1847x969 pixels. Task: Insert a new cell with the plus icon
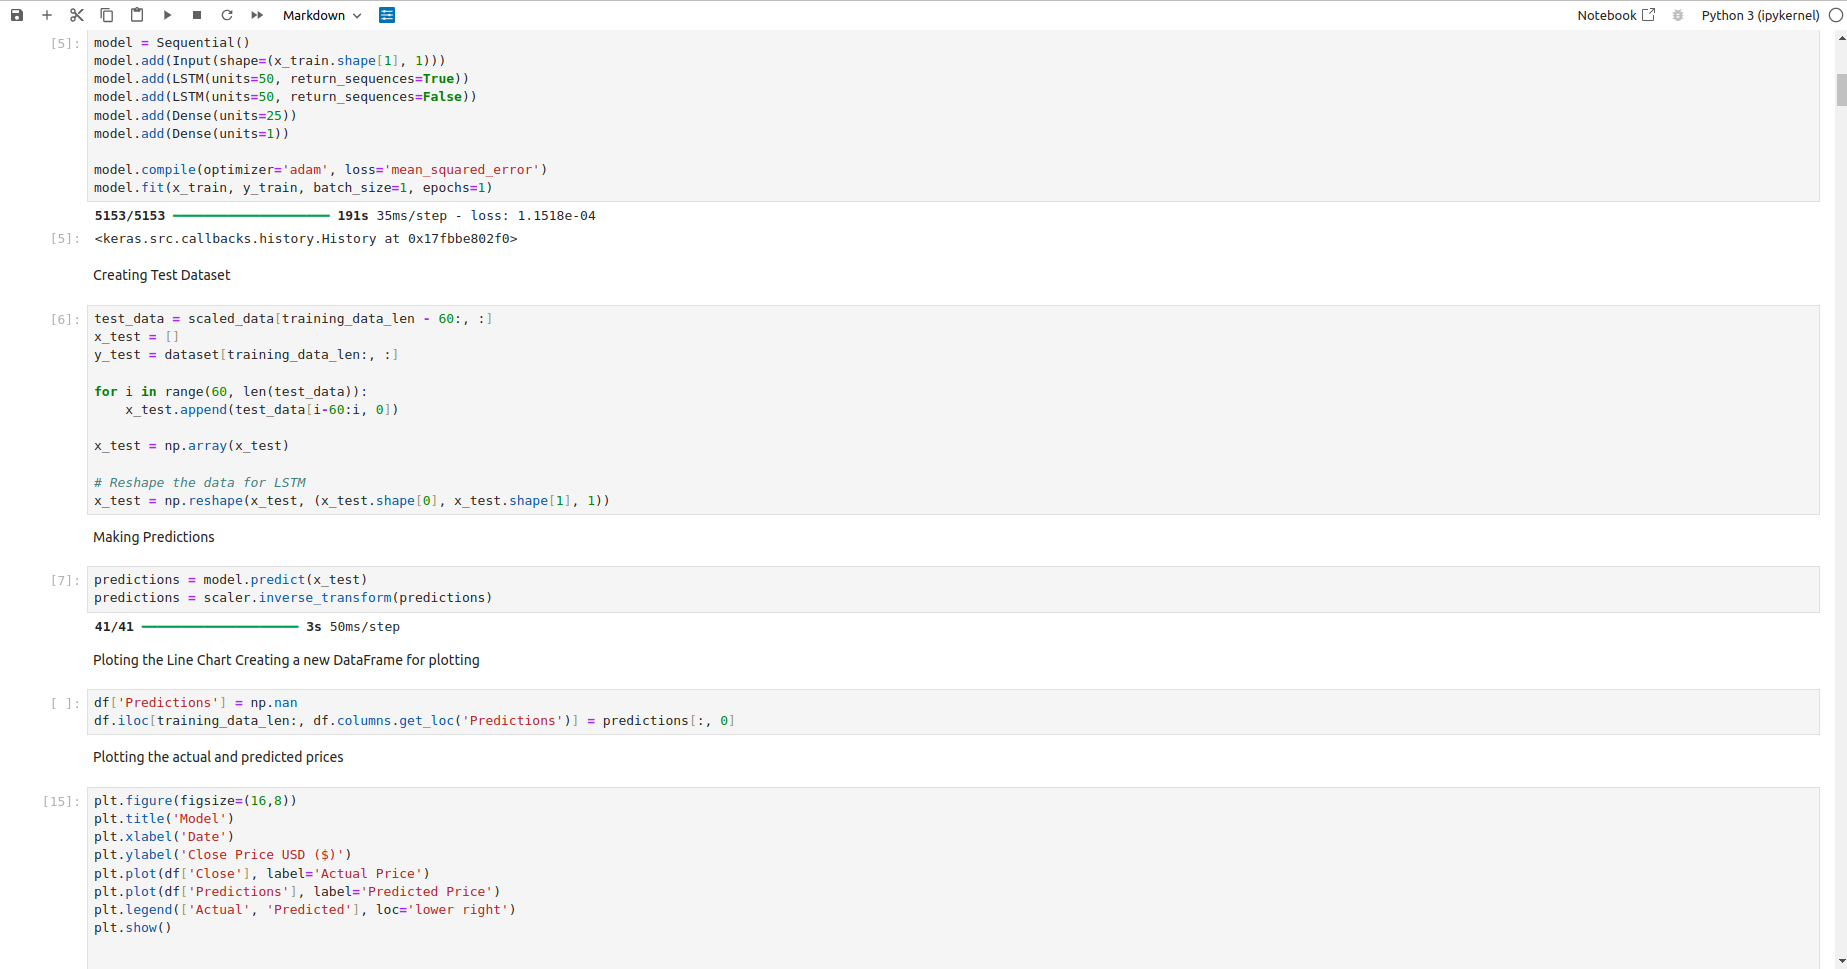coord(47,15)
